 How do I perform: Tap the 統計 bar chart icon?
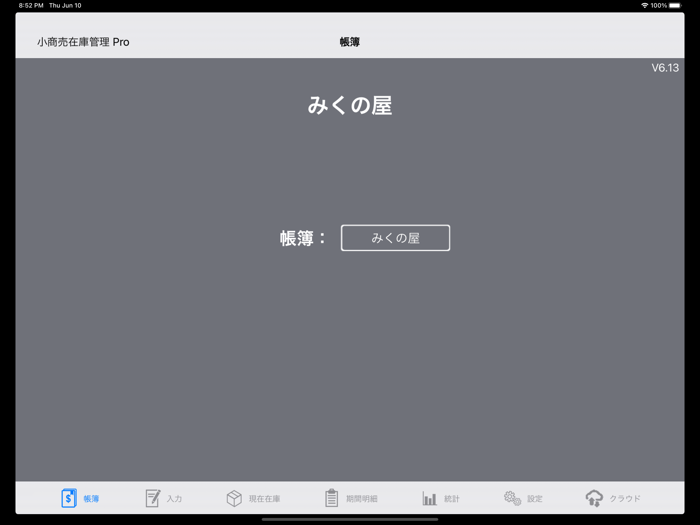429,498
